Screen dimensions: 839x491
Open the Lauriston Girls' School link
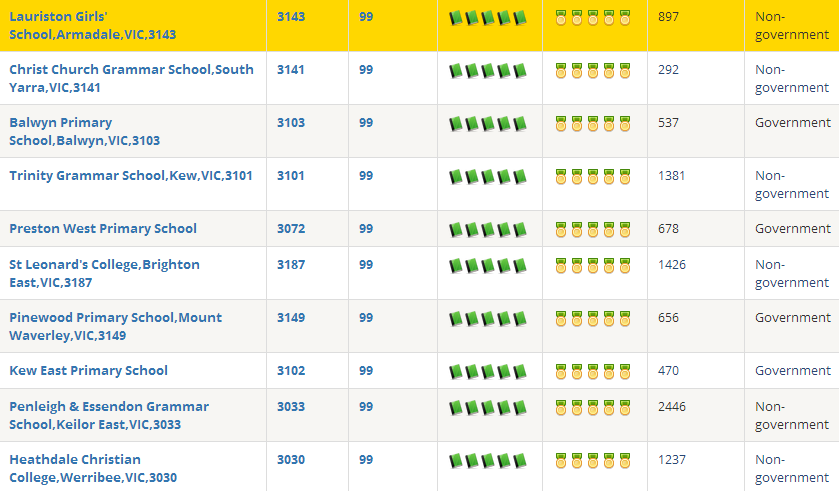(92, 25)
